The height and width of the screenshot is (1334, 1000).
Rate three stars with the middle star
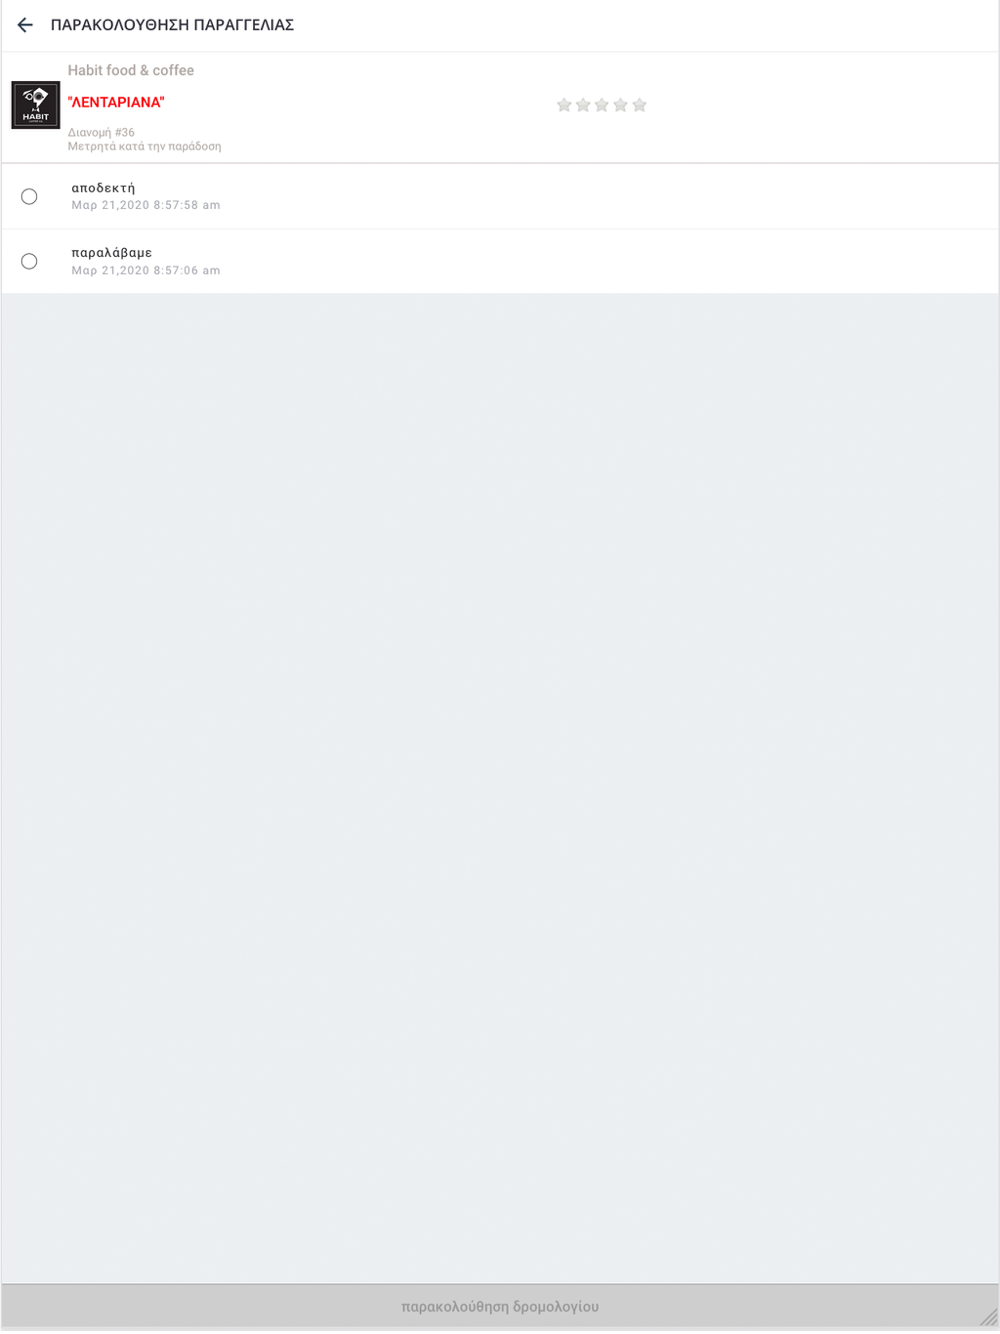click(602, 105)
